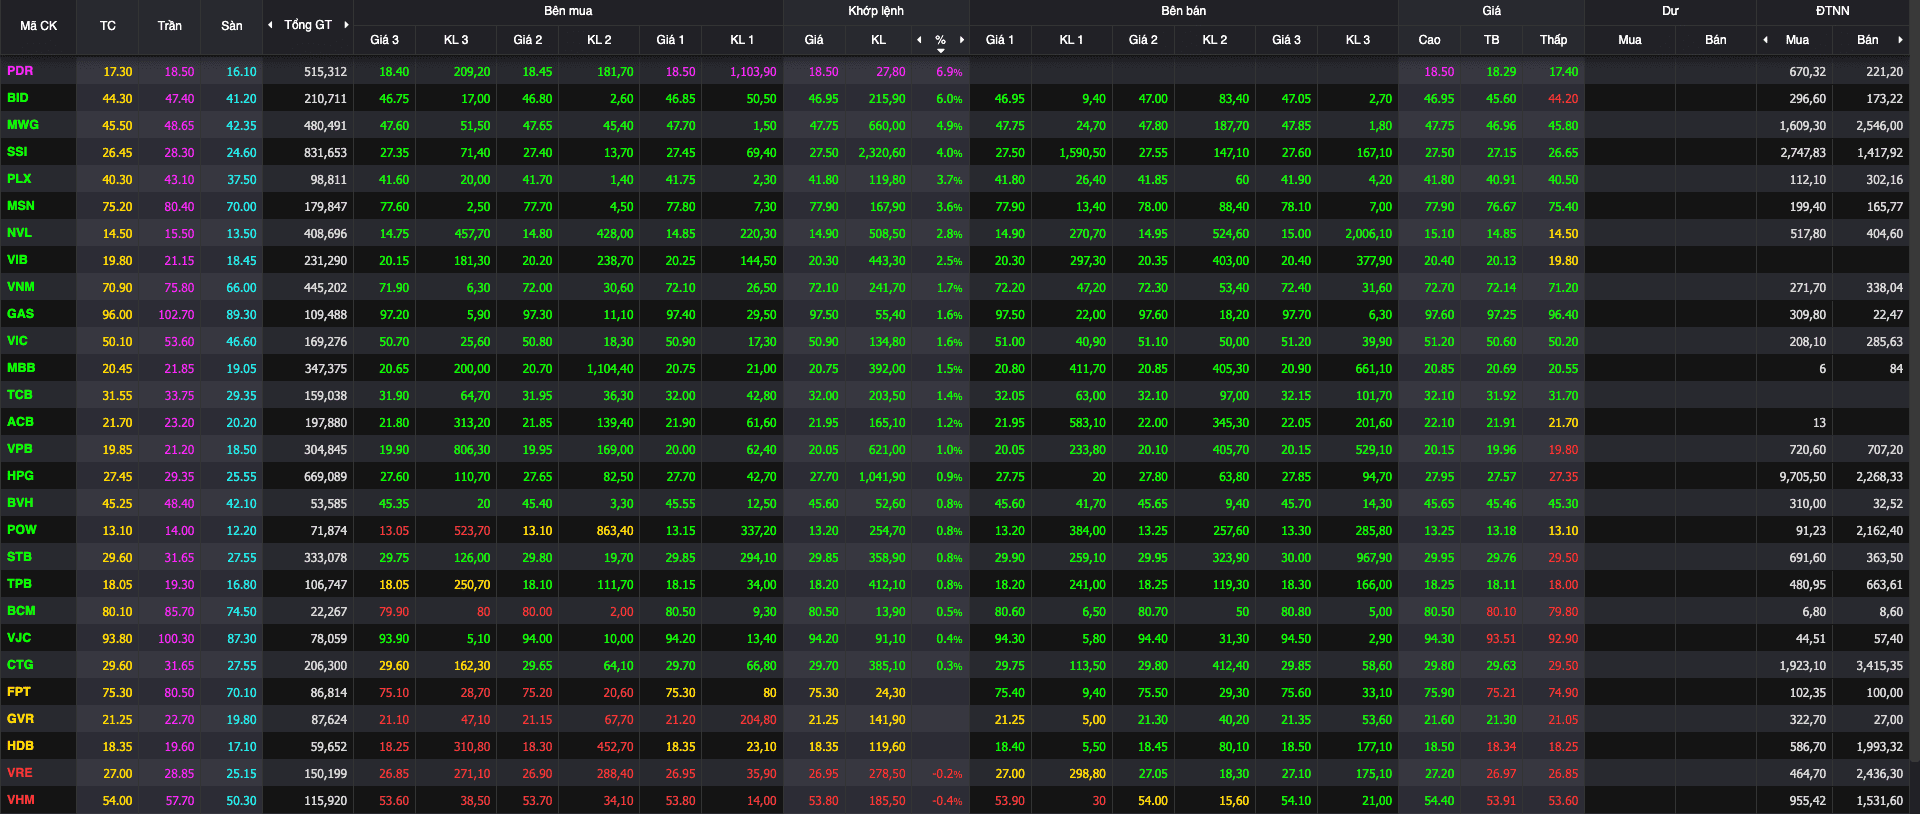This screenshot has width=1920, height=814.
Task: Choose the VRE ticker
Action: click(x=20, y=773)
